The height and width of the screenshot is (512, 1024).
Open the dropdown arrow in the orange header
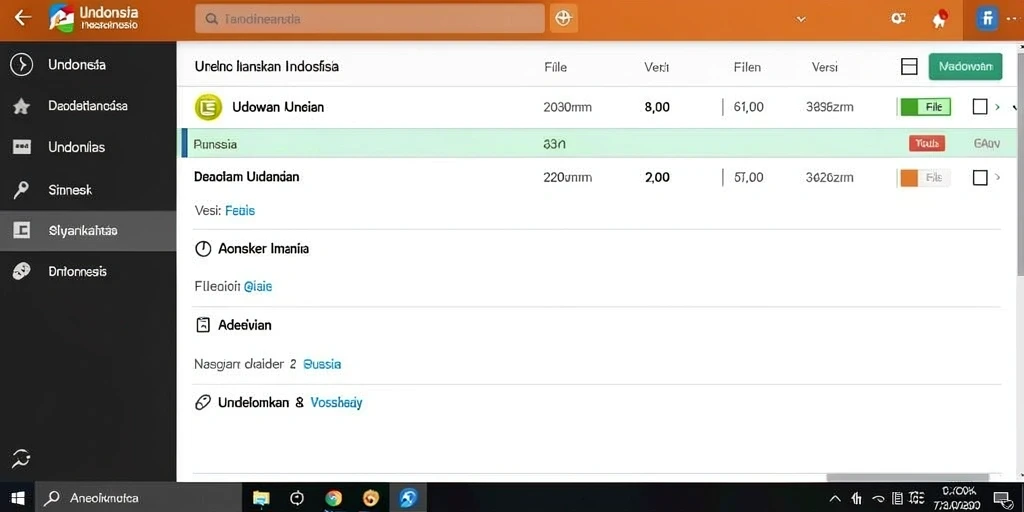click(x=801, y=20)
